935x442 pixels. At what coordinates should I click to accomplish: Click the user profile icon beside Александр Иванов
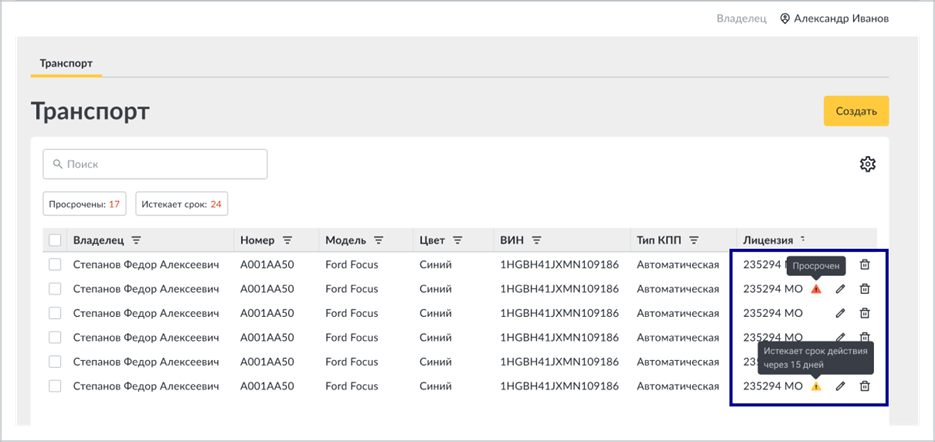point(785,18)
